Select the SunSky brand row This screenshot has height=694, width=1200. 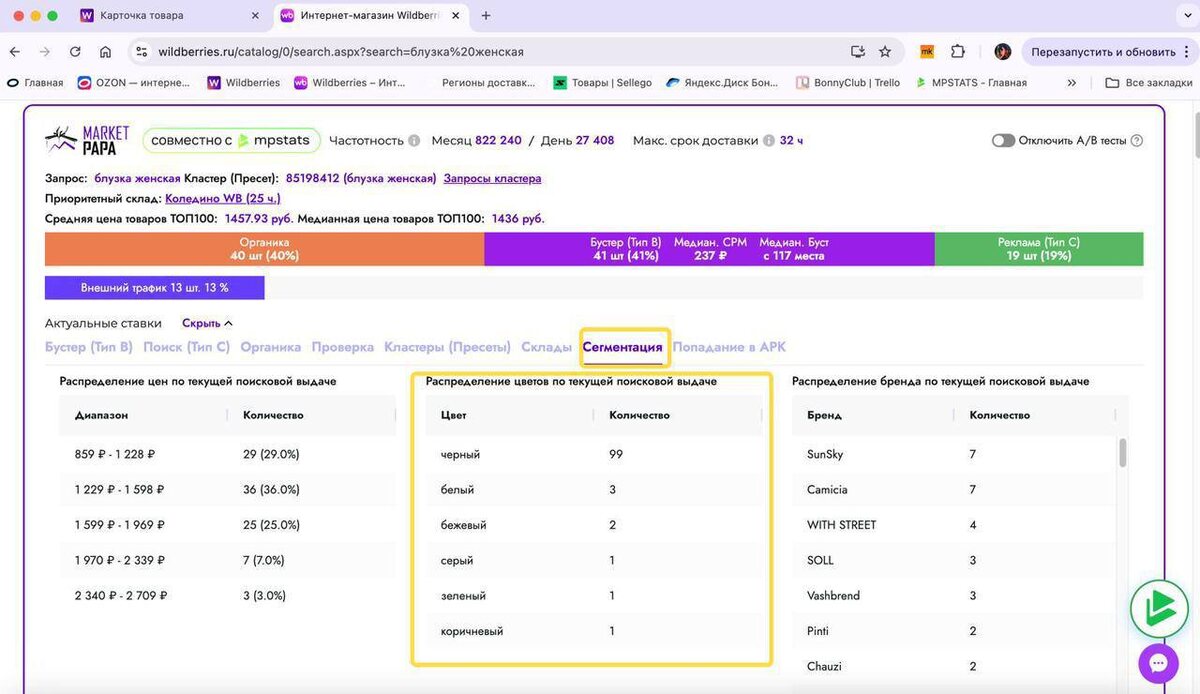click(955, 454)
